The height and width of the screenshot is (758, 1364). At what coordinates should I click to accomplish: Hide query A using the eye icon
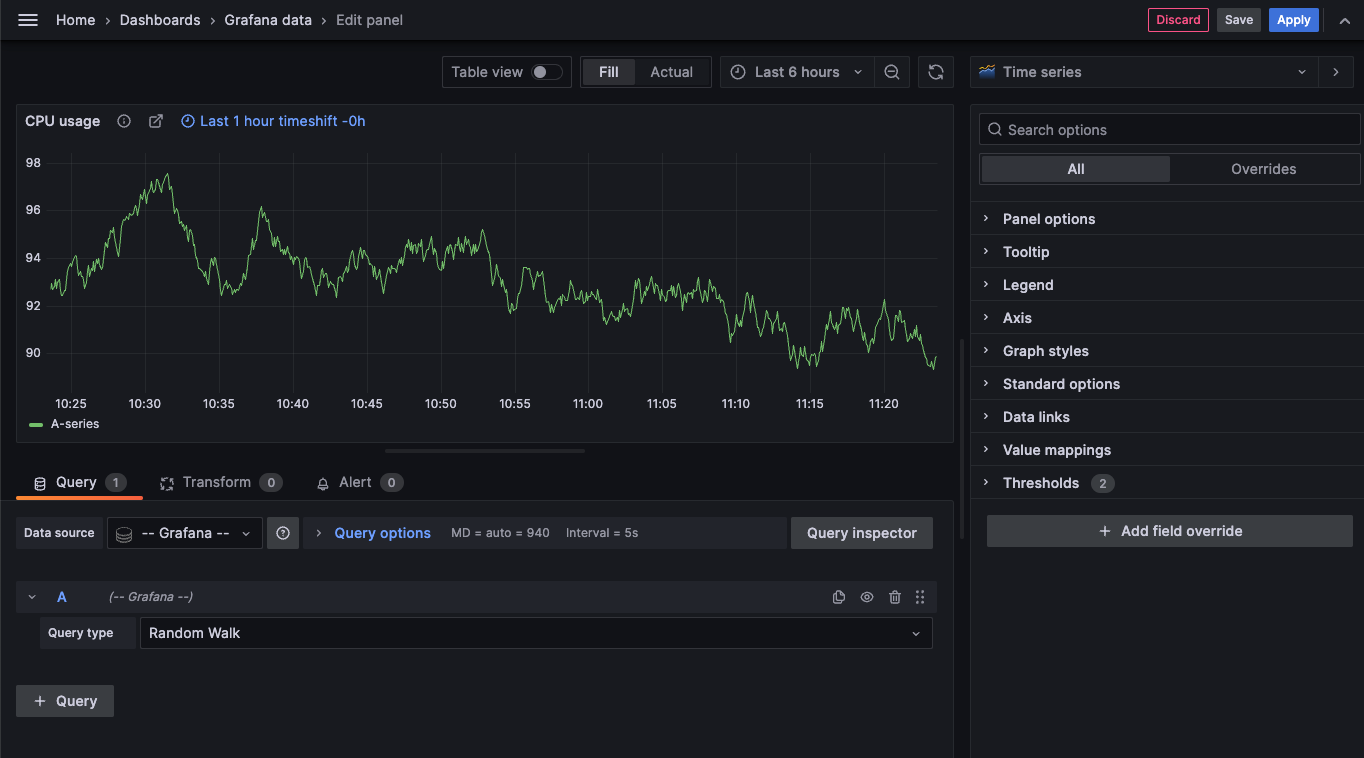(x=867, y=597)
